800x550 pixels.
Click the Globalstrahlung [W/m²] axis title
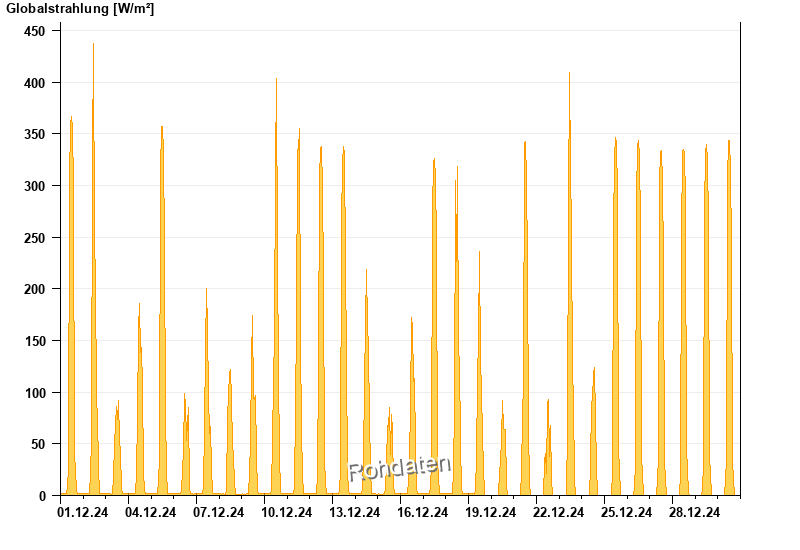pos(80,9)
